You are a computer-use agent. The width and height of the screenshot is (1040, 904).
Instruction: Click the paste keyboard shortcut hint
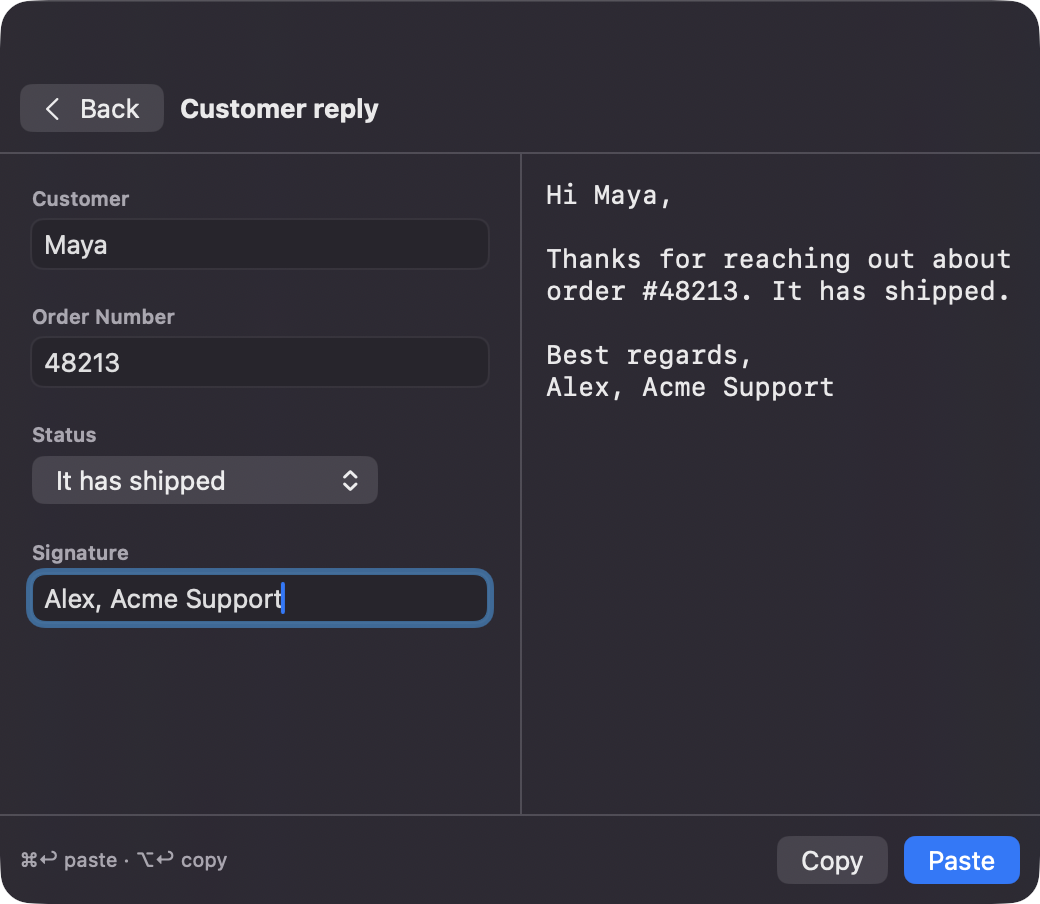pyautogui.click(x=69, y=860)
